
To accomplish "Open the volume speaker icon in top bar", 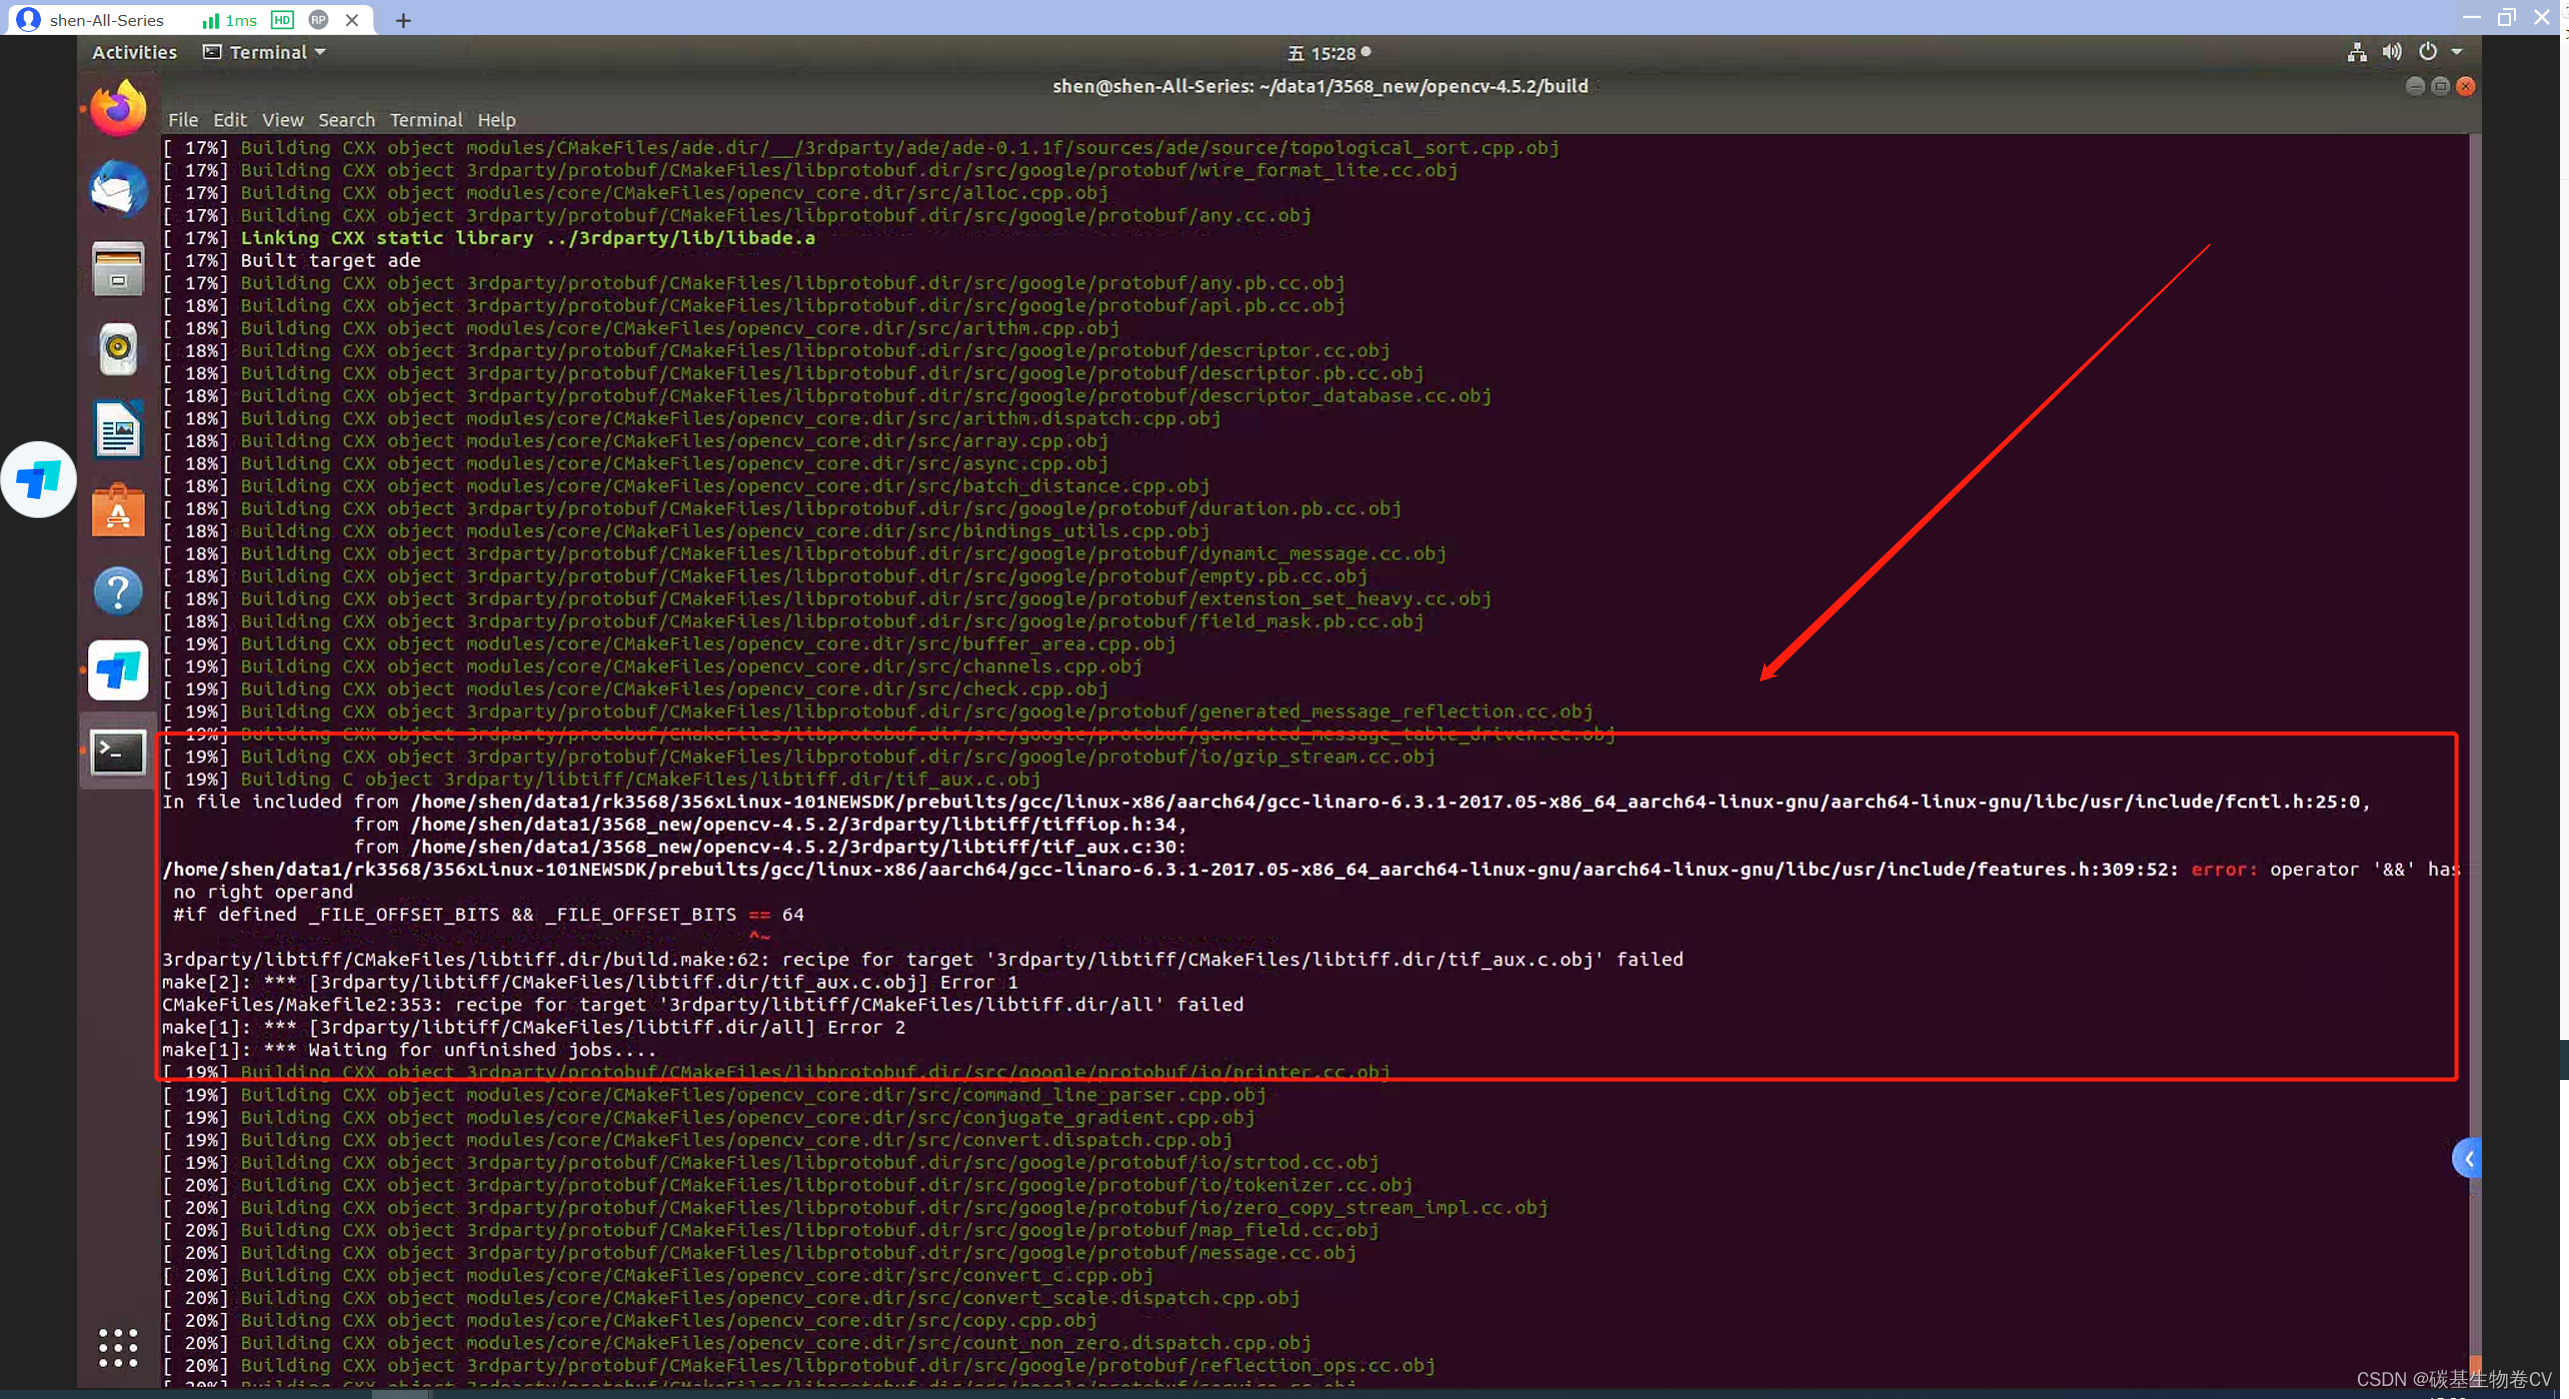I will point(2391,52).
